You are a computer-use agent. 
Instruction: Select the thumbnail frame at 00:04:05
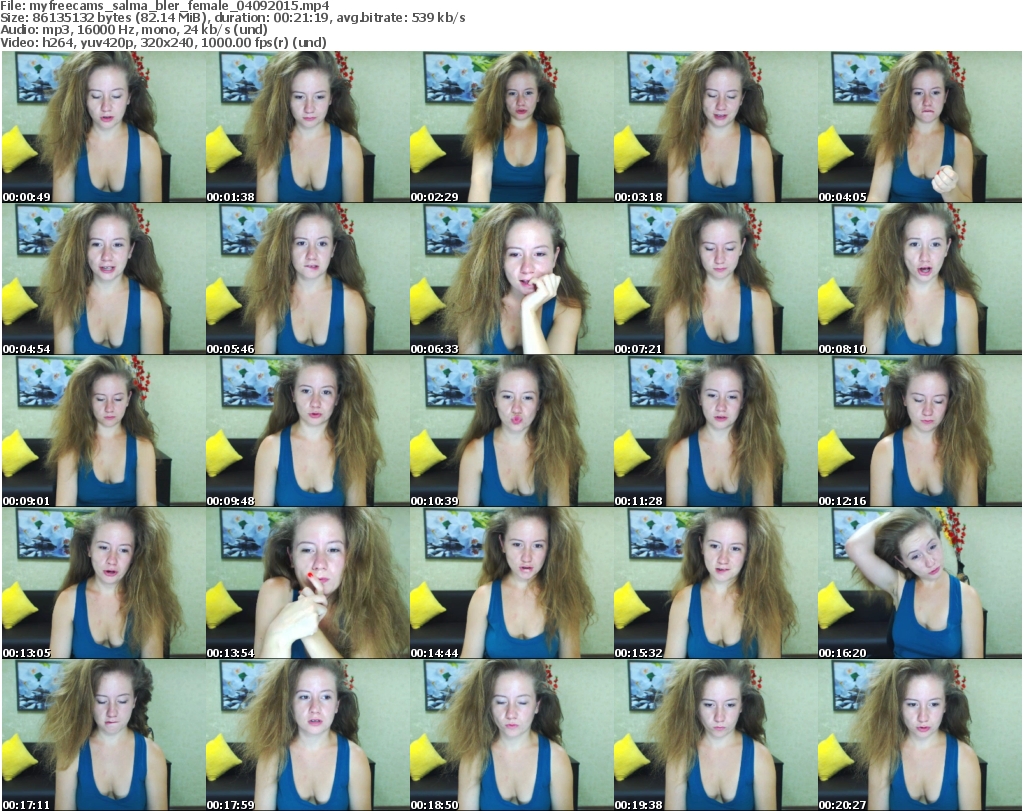point(920,127)
